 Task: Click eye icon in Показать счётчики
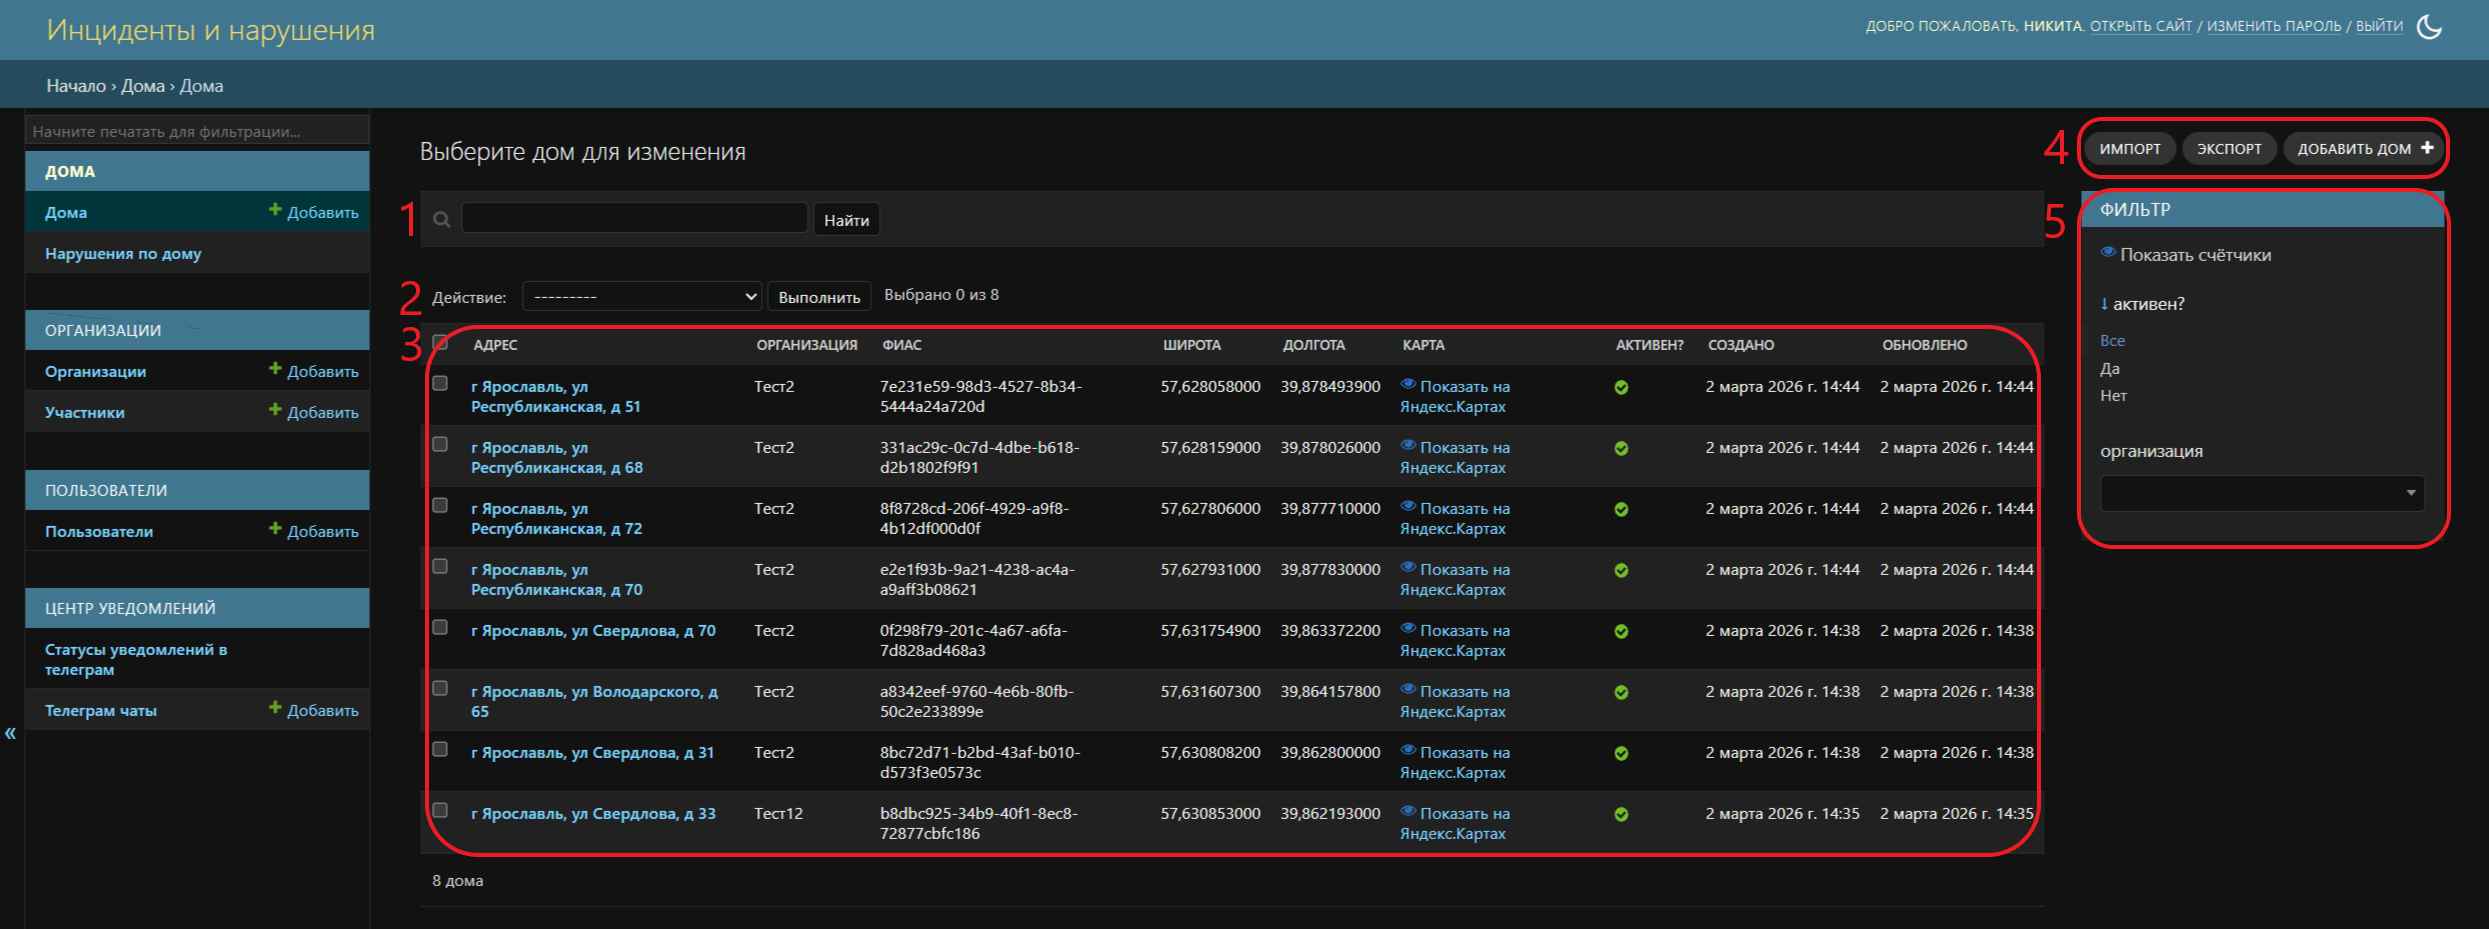tap(2108, 253)
